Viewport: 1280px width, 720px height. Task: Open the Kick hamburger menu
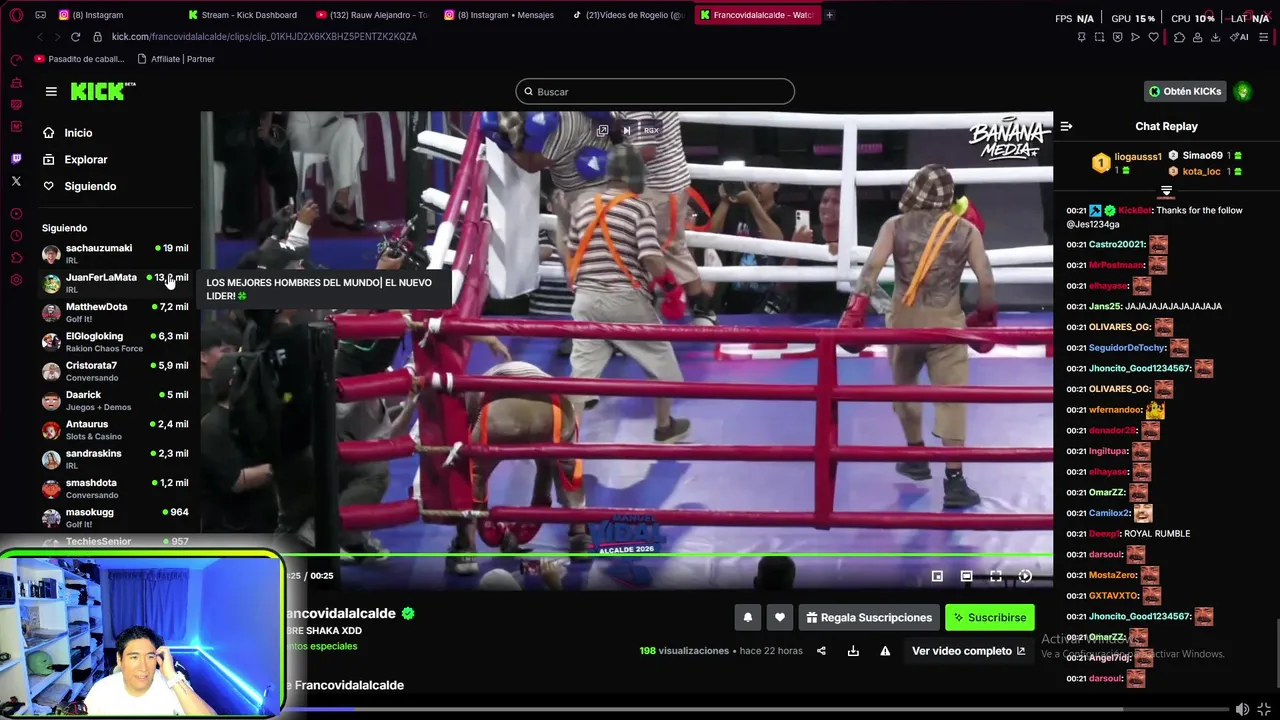[x=51, y=91]
